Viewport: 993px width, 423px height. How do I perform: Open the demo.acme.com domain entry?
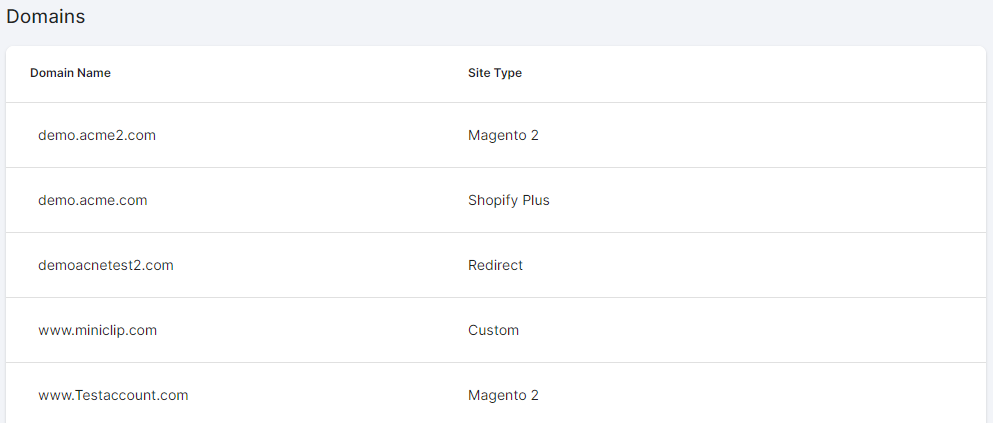pos(92,200)
